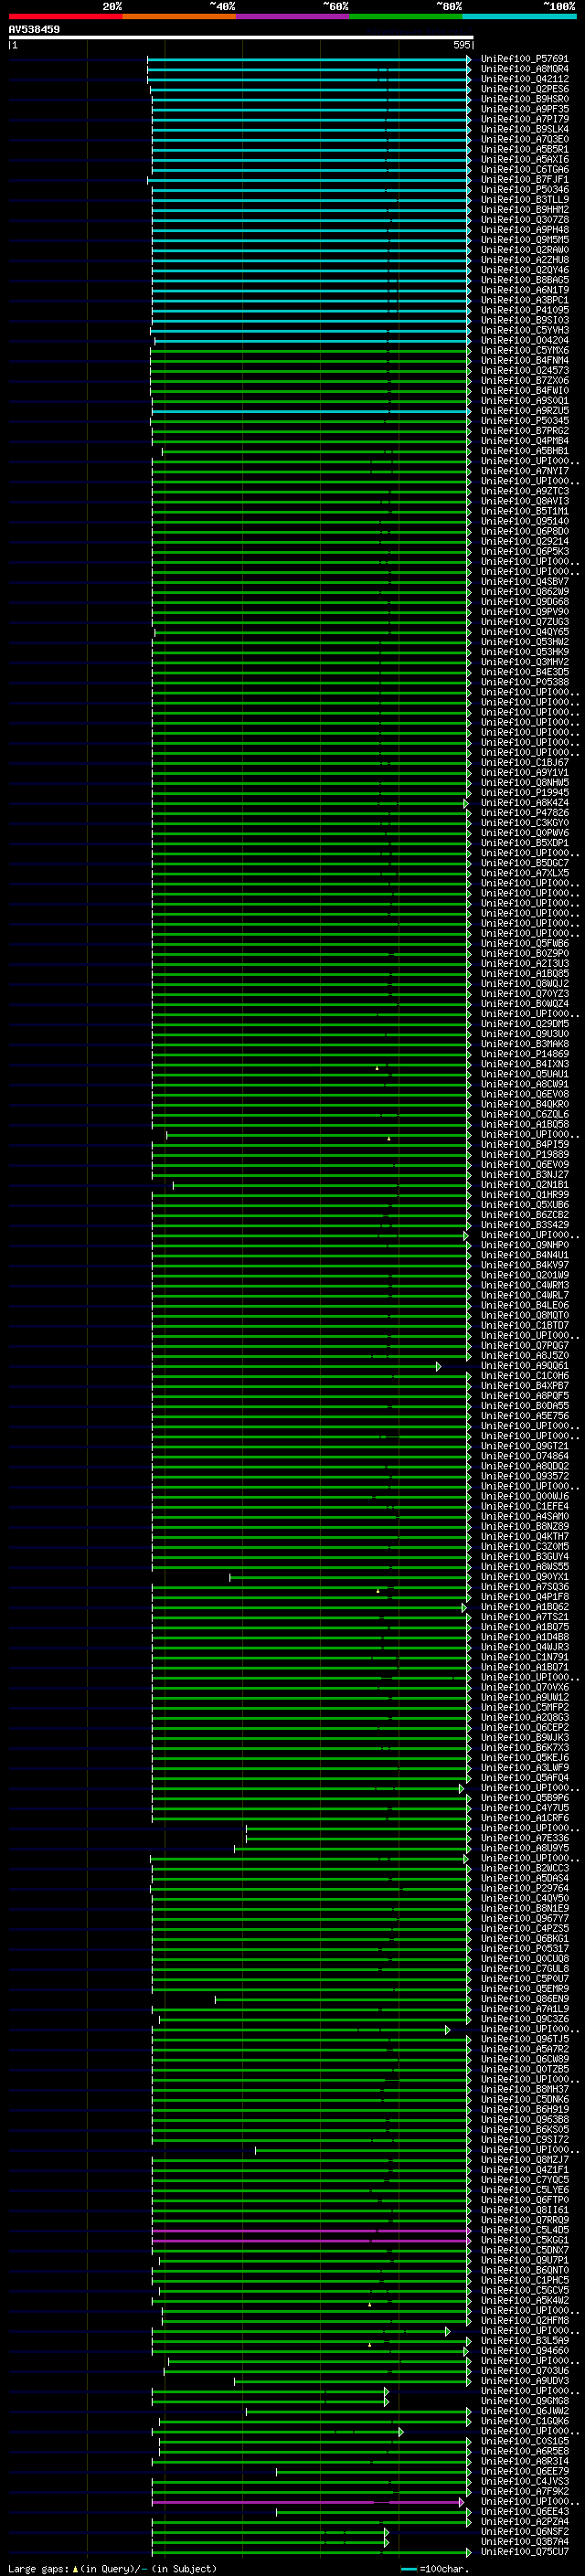The width and height of the screenshot is (585, 2576).
Task: Select hit label UniRef100_A9RZU5
Action: click(x=524, y=411)
